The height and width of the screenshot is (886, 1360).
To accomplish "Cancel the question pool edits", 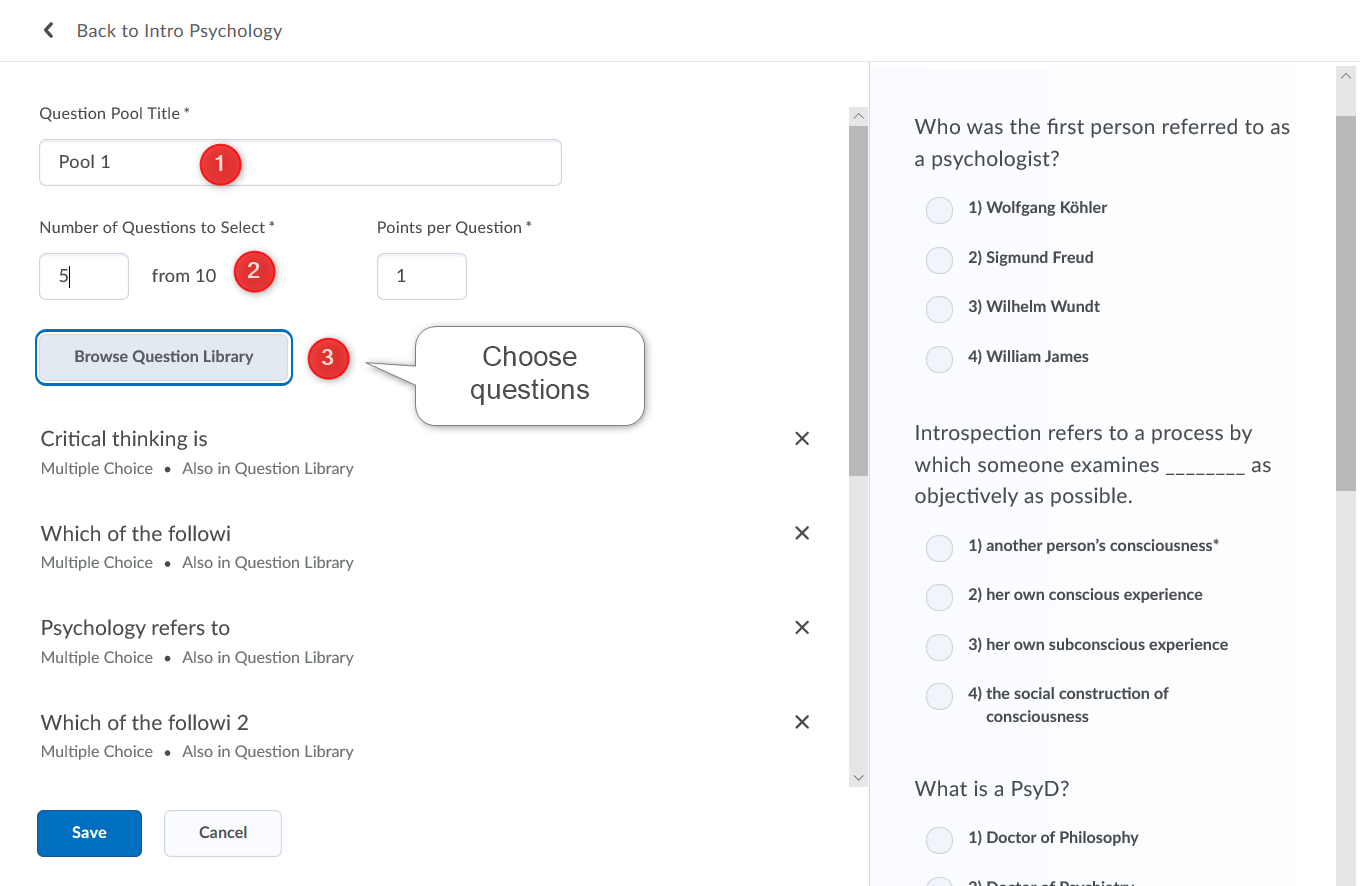I will click(223, 833).
